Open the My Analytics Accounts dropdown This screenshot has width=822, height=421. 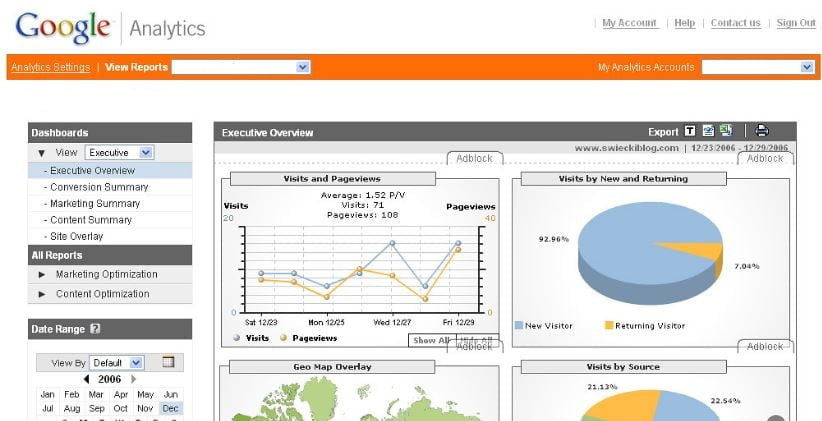(x=758, y=67)
